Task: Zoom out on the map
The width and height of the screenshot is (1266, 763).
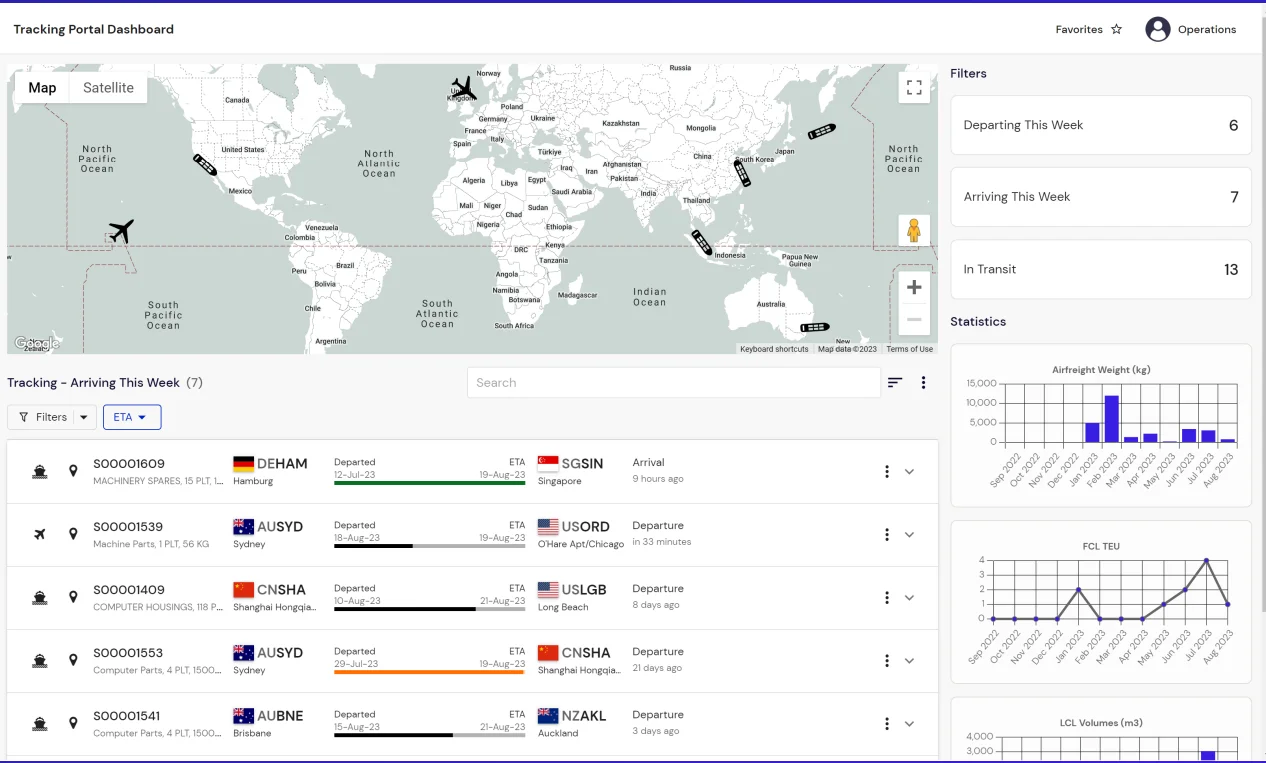Action: (914, 320)
